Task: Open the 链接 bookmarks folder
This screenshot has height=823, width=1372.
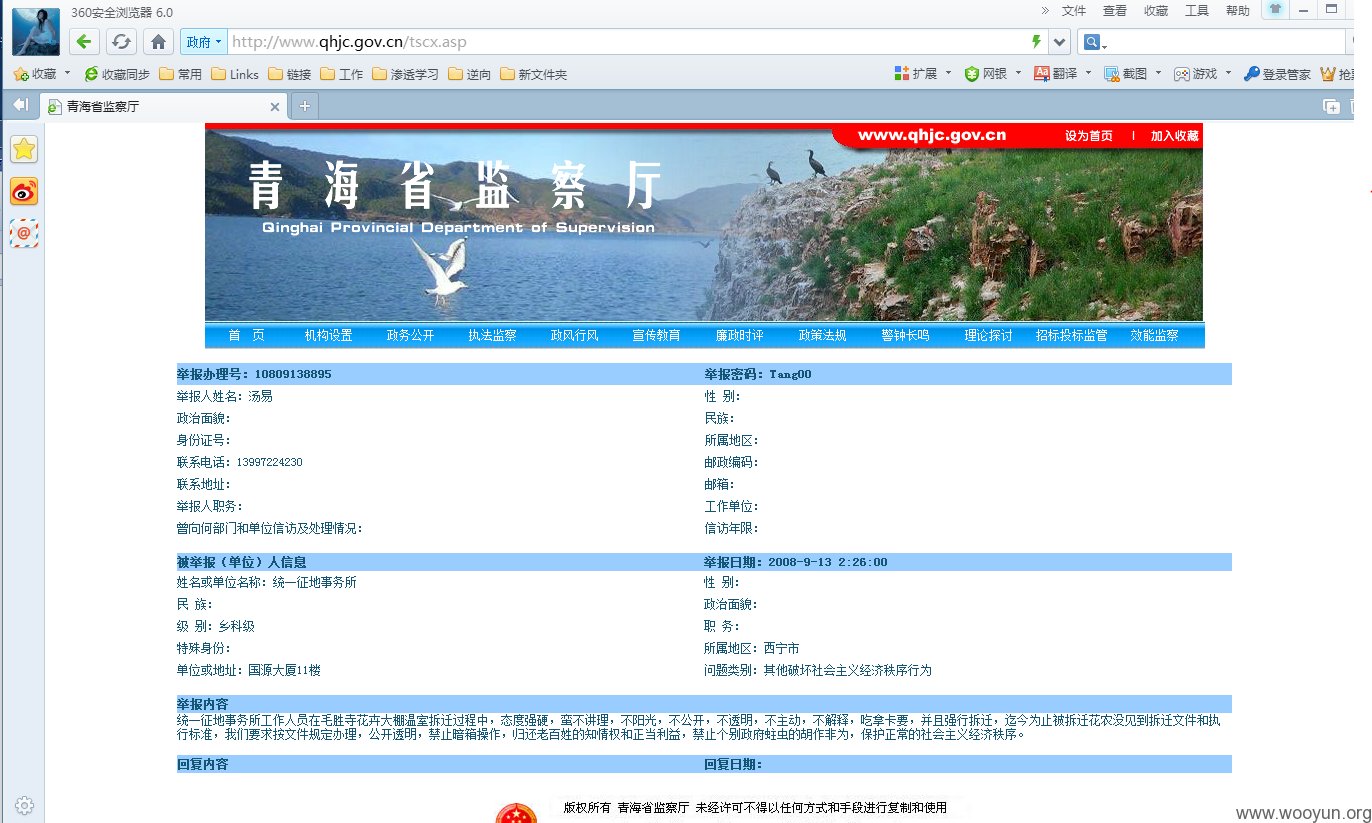Action: (x=290, y=74)
